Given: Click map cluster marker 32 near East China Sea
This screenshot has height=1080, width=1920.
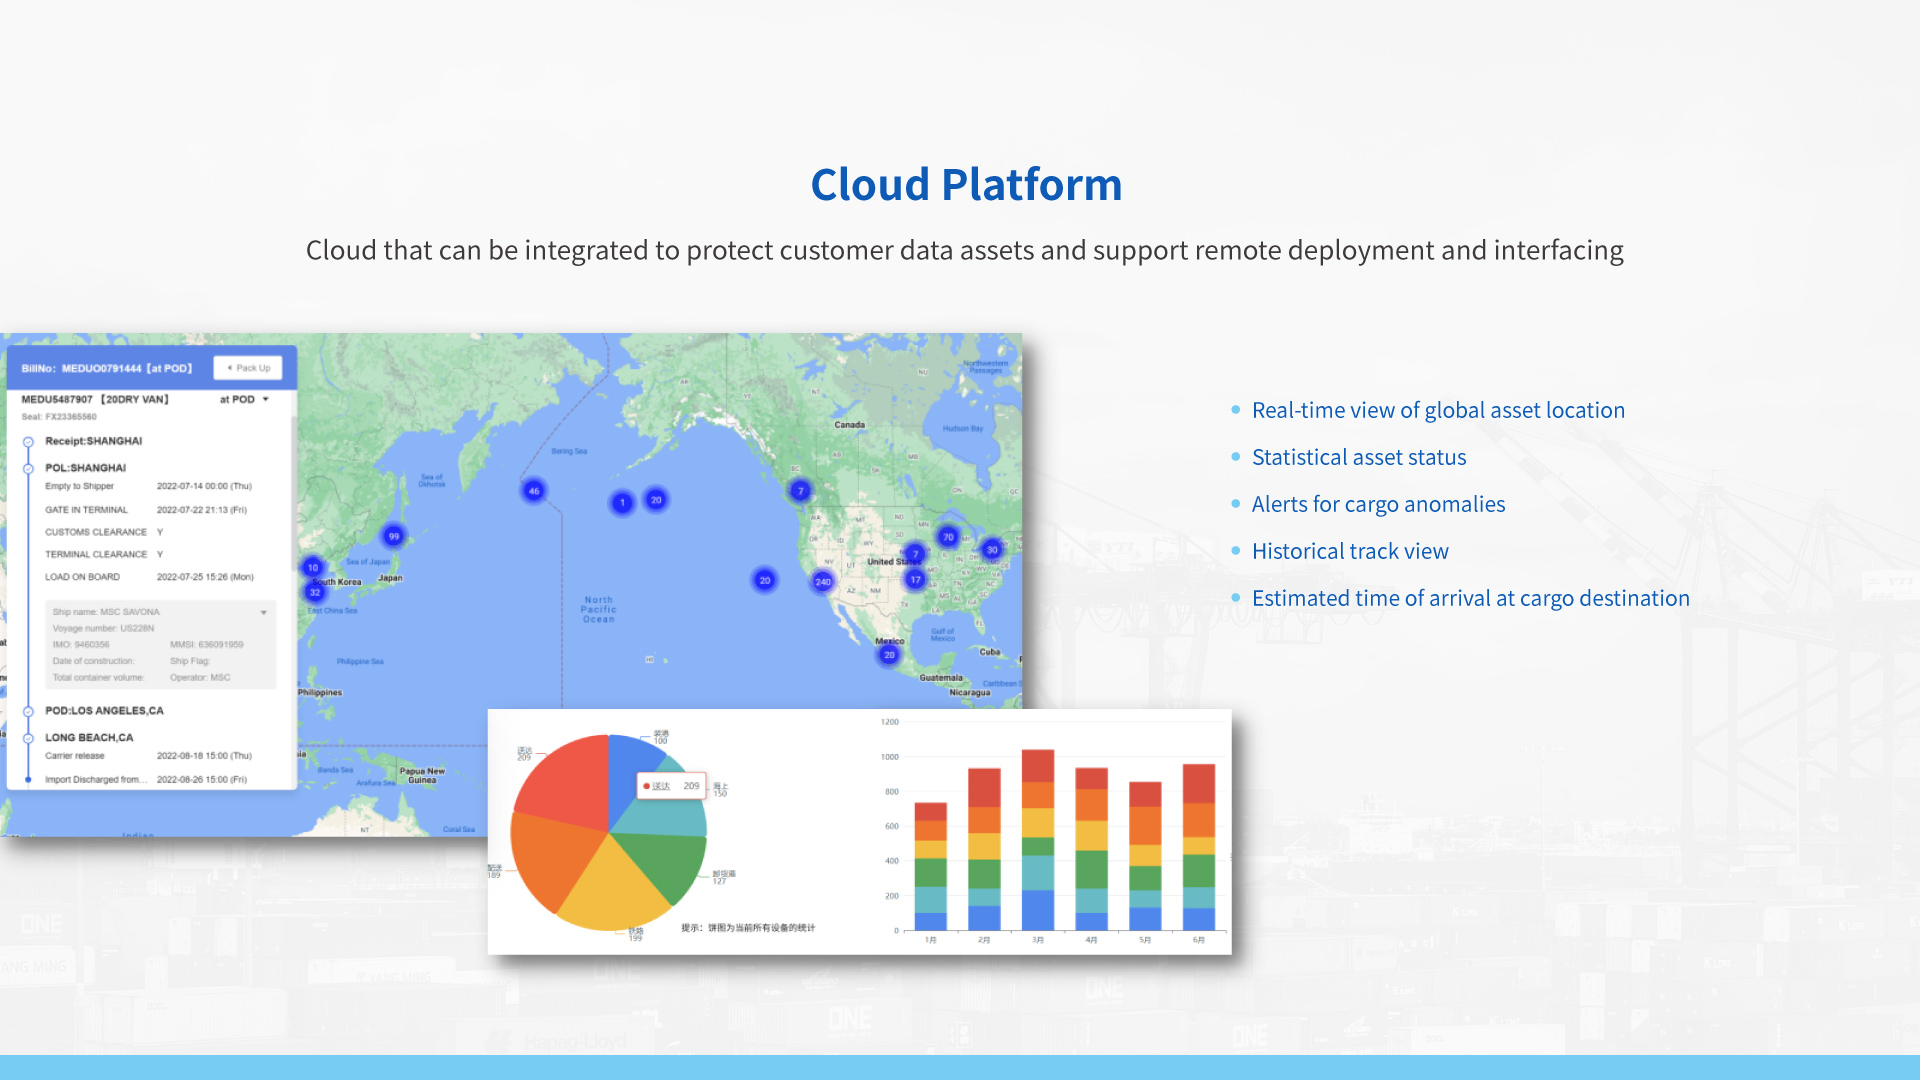Looking at the screenshot, I should point(315,593).
